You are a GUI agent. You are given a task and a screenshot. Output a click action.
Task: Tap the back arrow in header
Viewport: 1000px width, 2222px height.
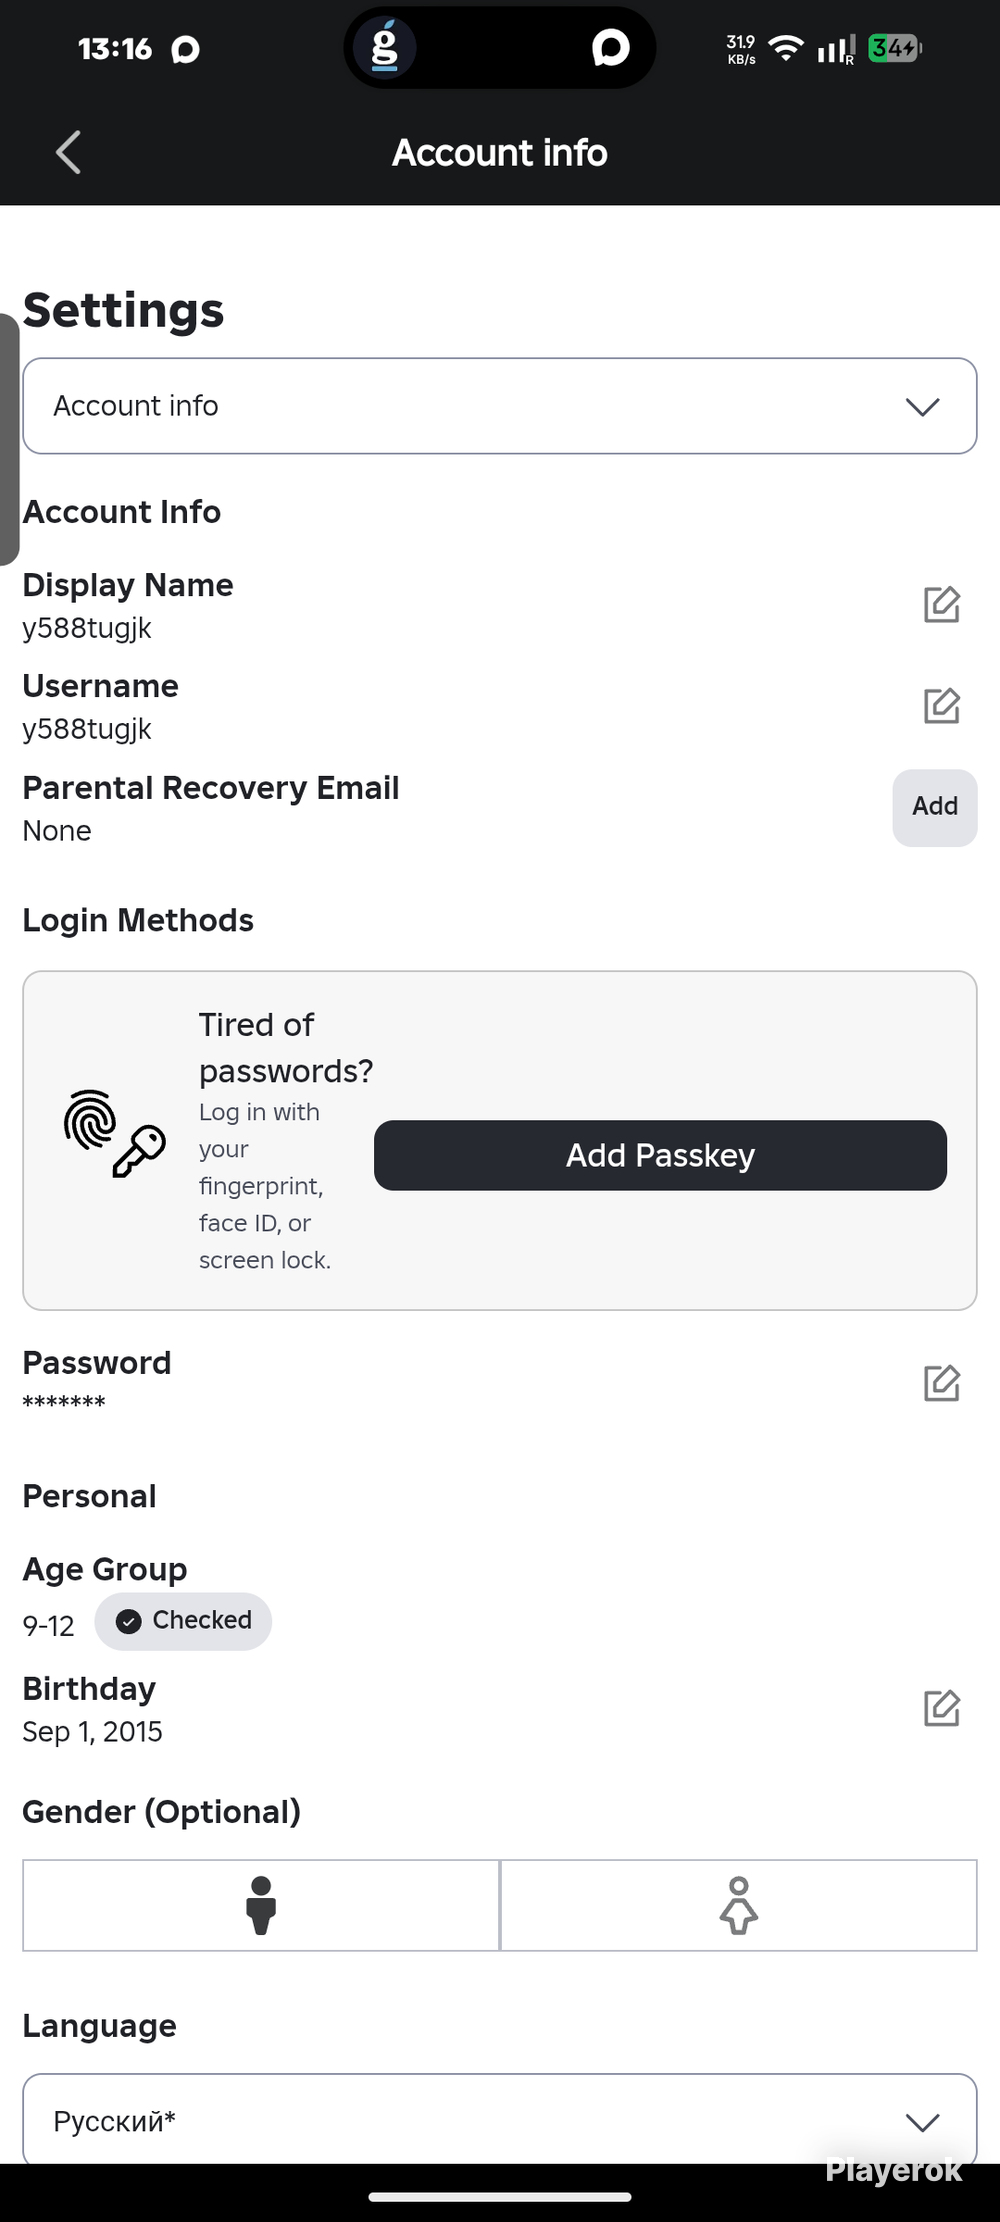(68, 153)
